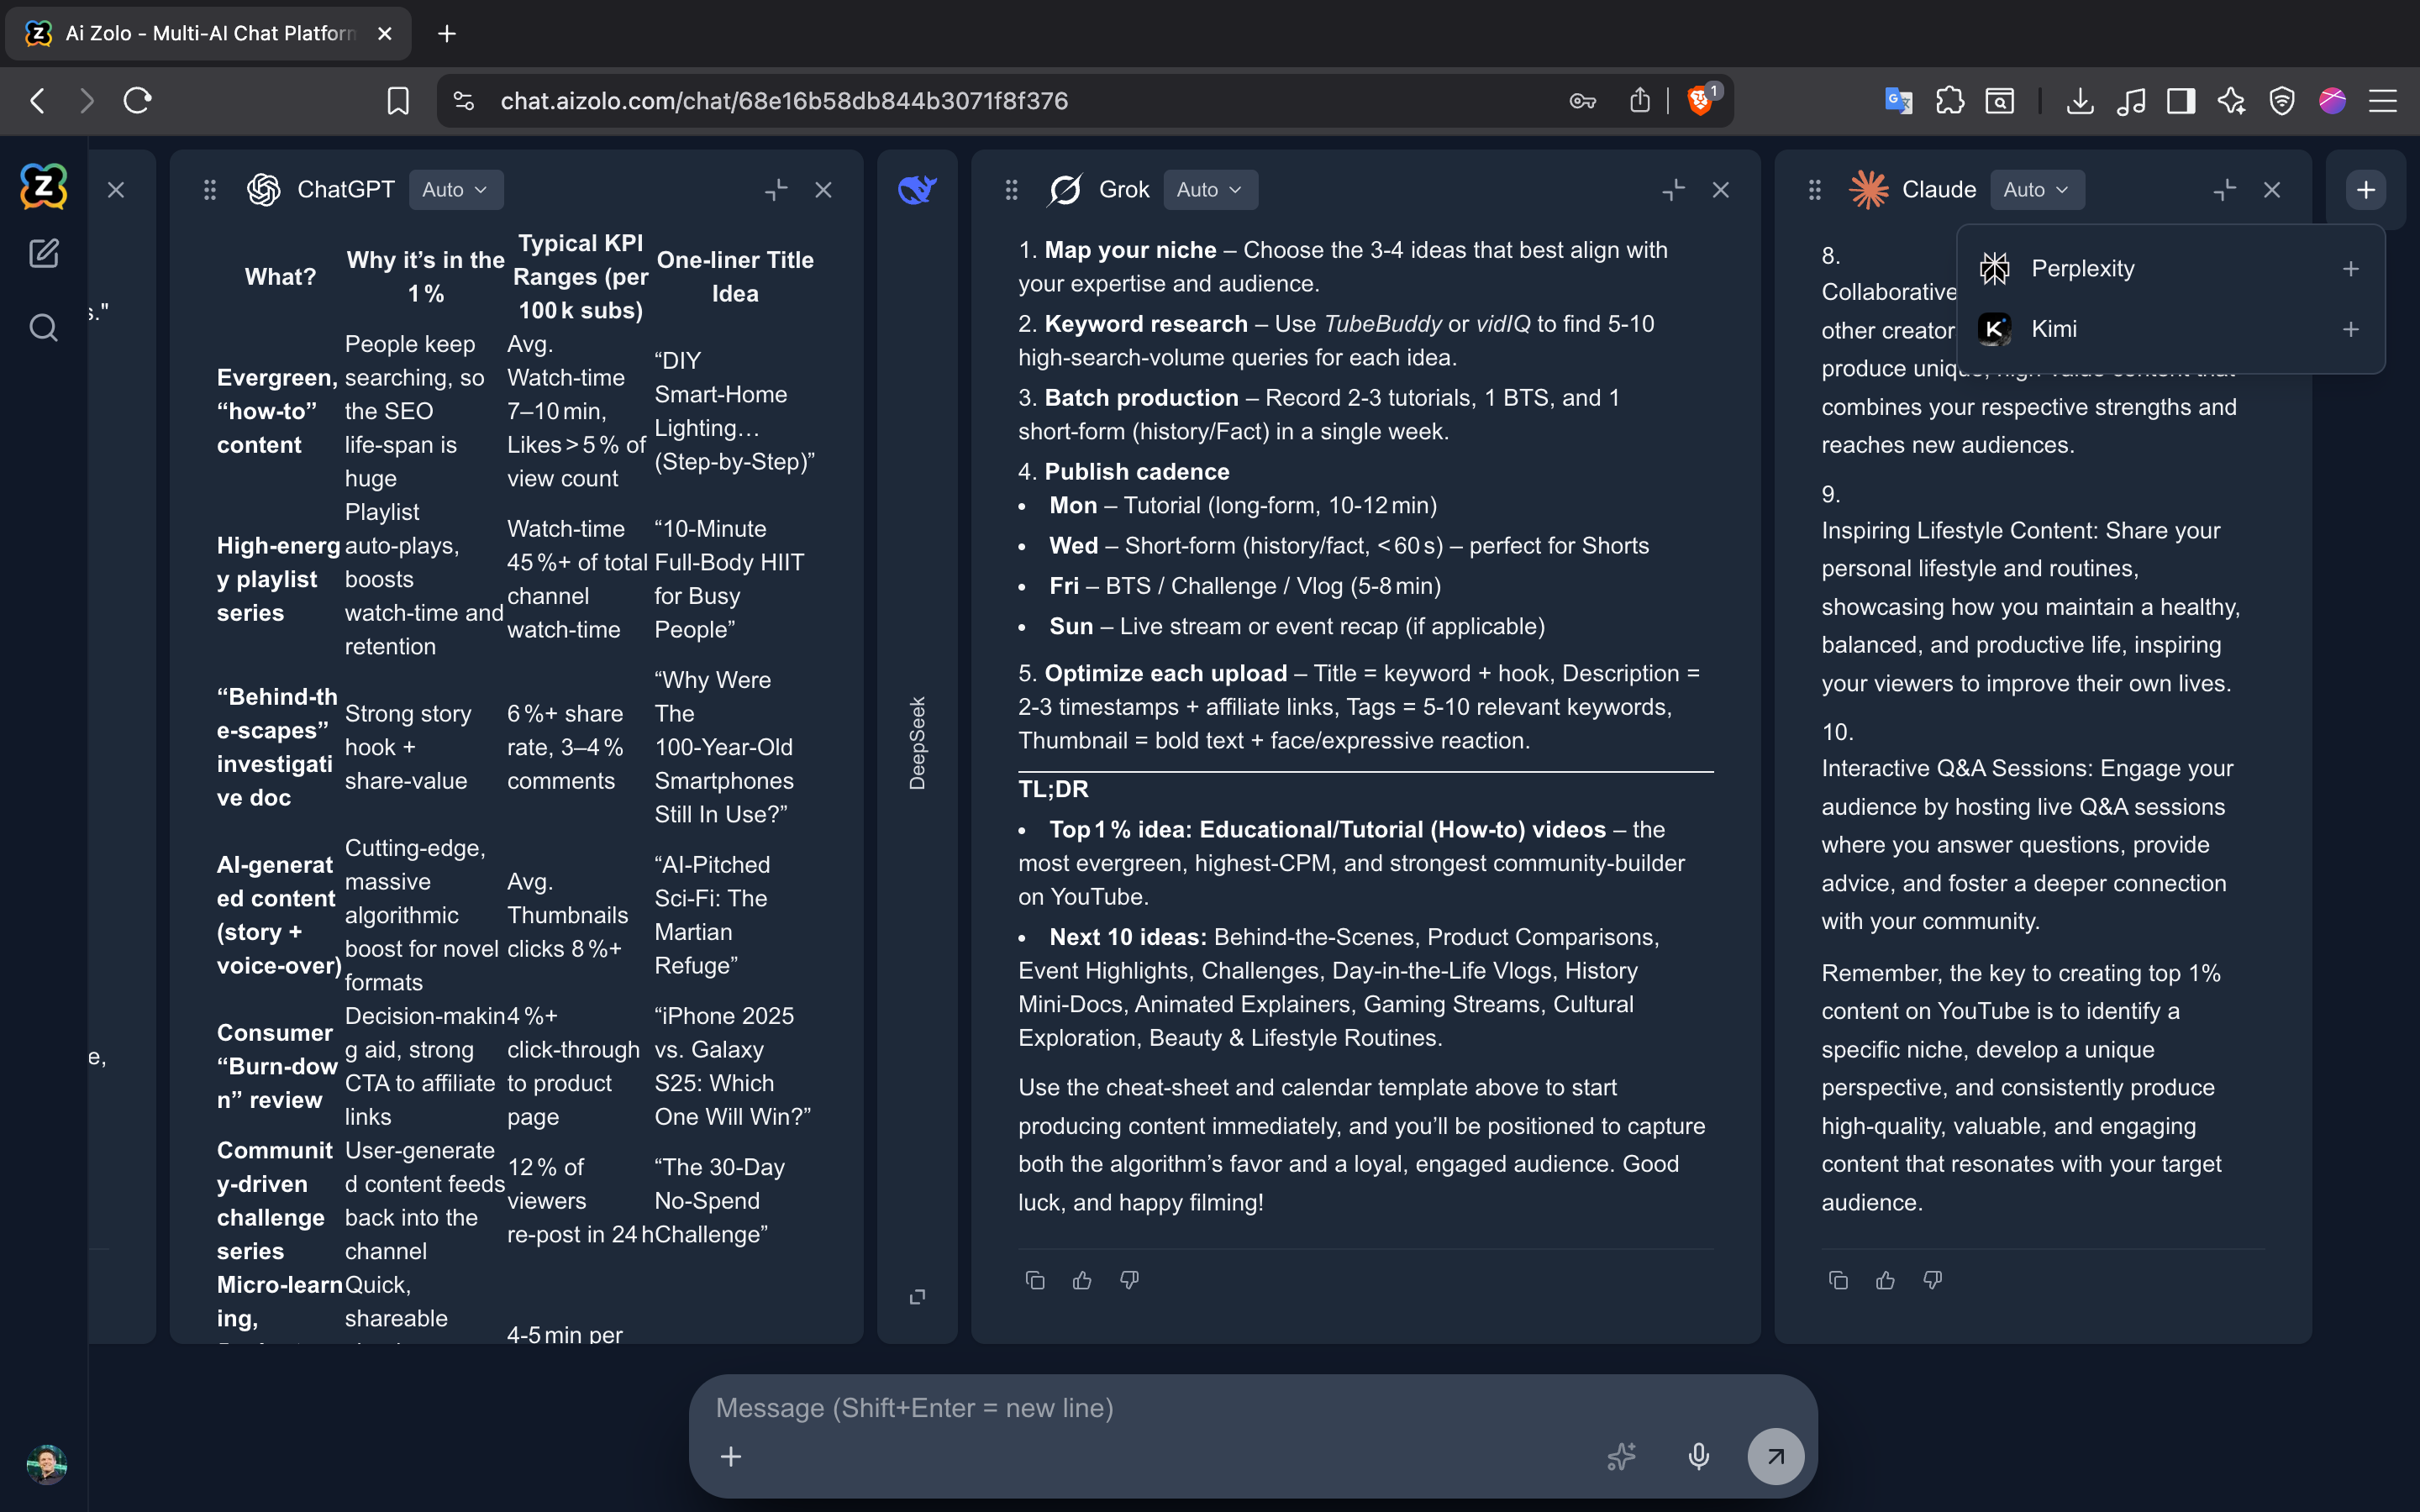Collapse the Grok panel
2420x1512 pixels.
(1673, 189)
